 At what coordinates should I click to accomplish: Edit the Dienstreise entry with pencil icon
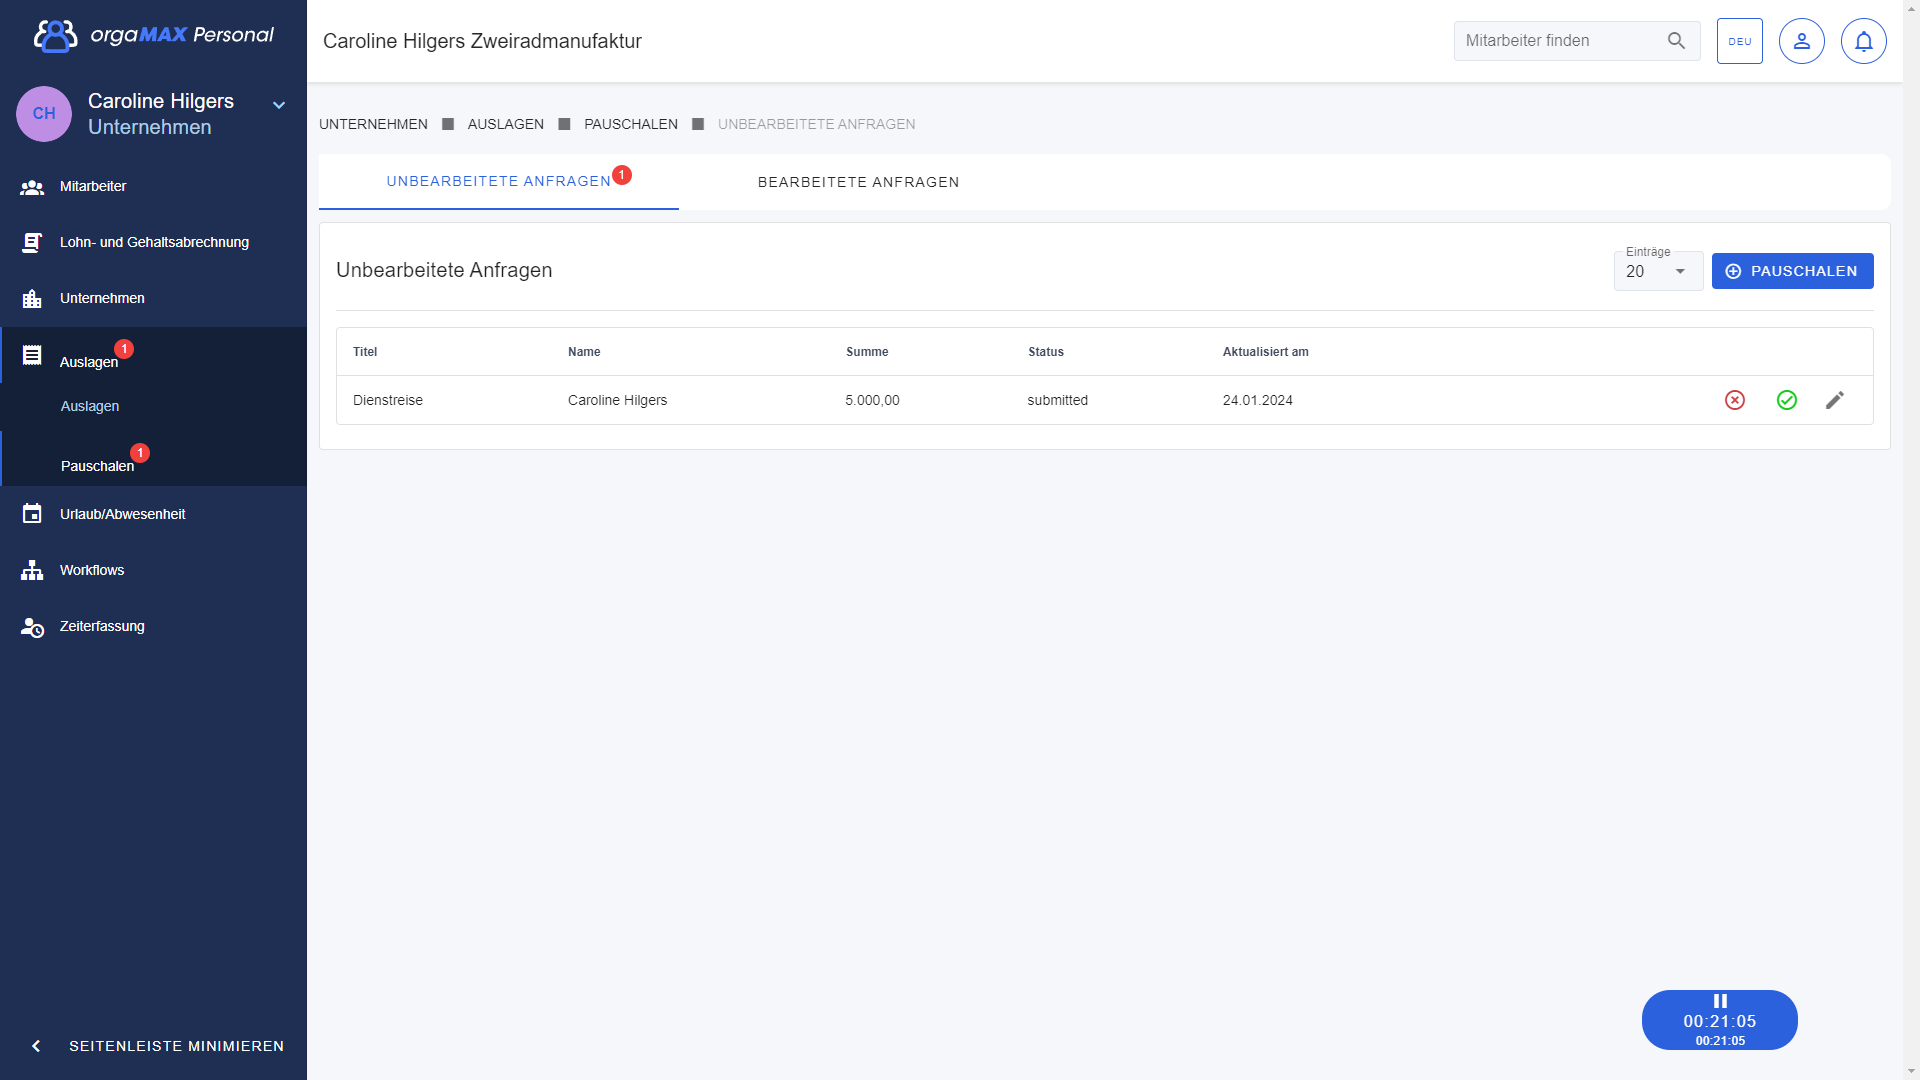1835,400
